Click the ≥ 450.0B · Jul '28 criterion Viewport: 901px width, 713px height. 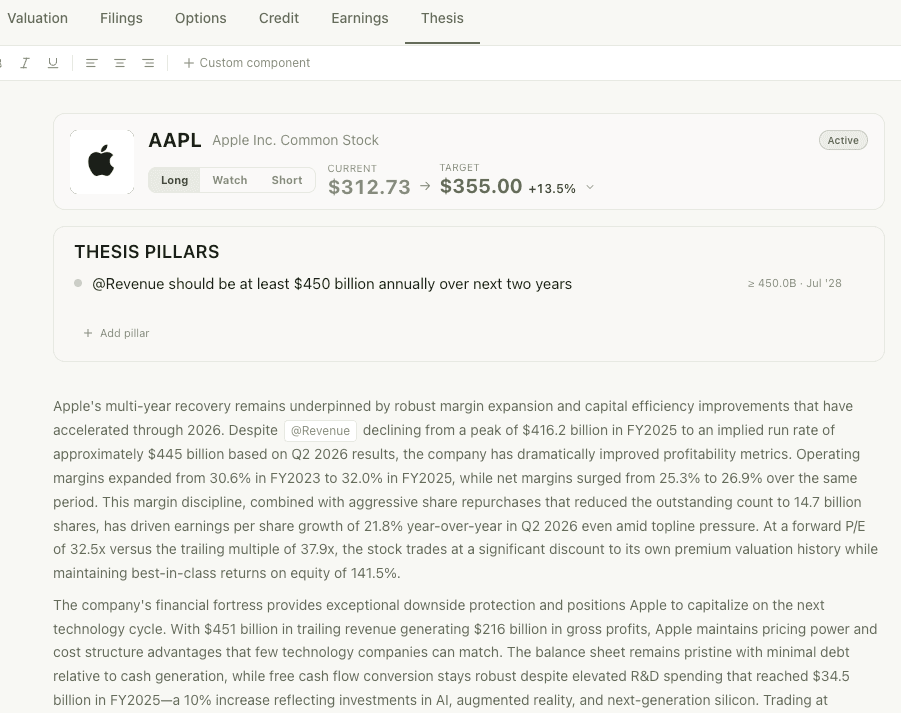[795, 283]
